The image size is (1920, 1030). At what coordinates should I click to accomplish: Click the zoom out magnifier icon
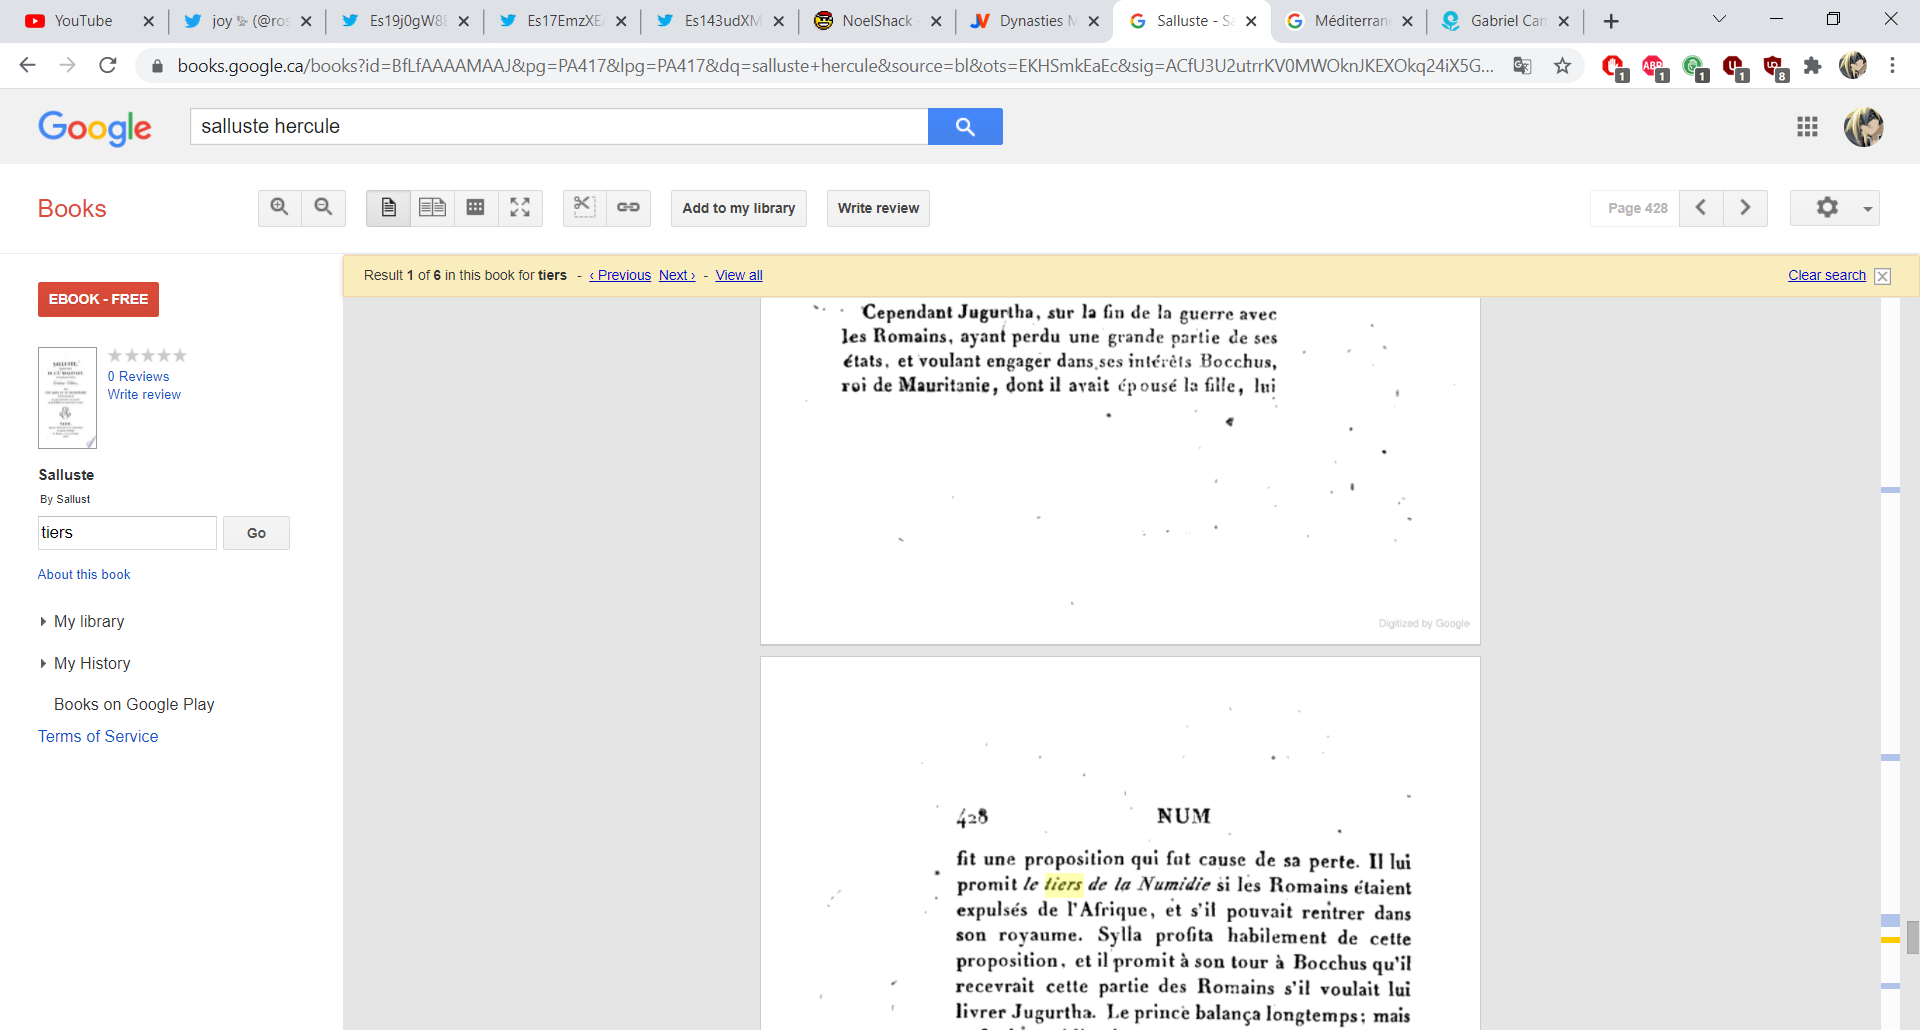point(323,208)
